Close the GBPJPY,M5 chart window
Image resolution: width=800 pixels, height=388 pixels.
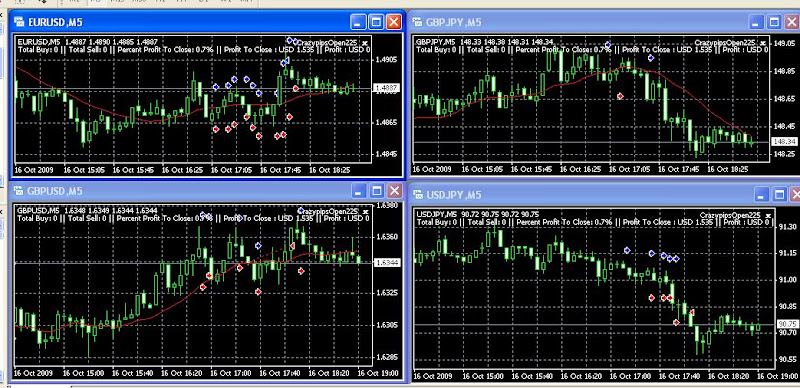(x=792, y=22)
